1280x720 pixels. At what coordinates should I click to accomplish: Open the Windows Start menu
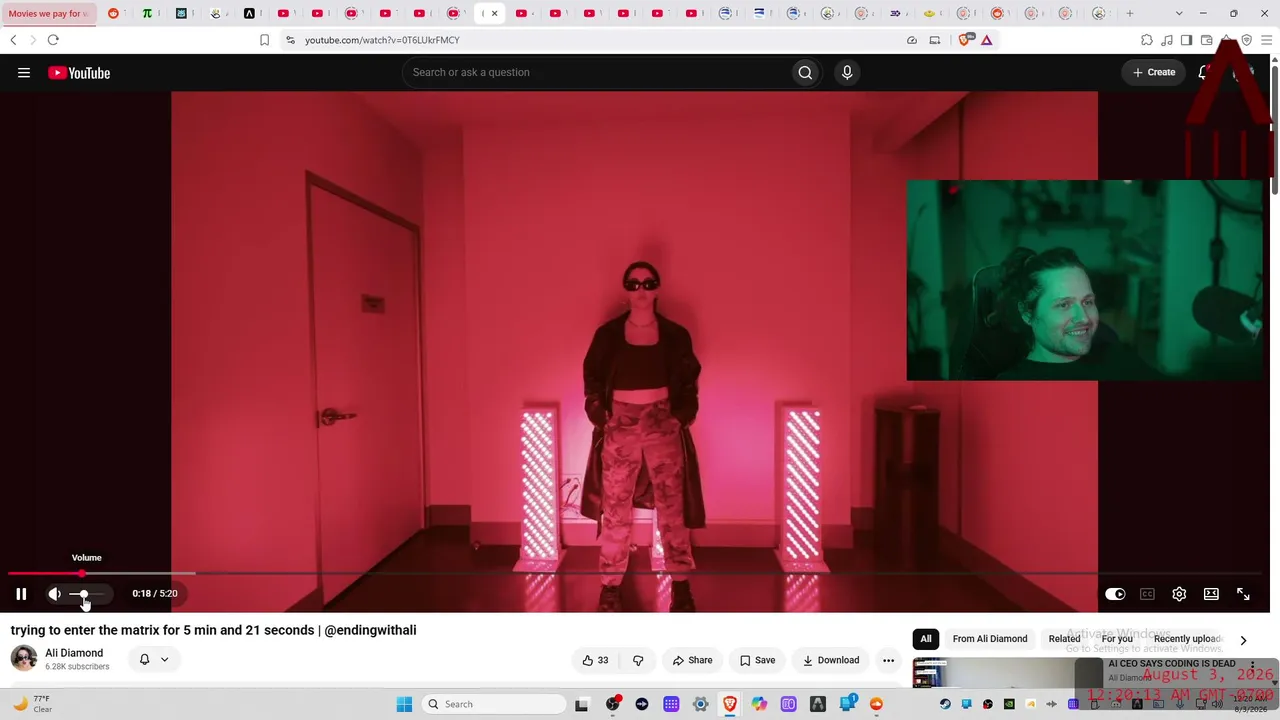tap(404, 704)
